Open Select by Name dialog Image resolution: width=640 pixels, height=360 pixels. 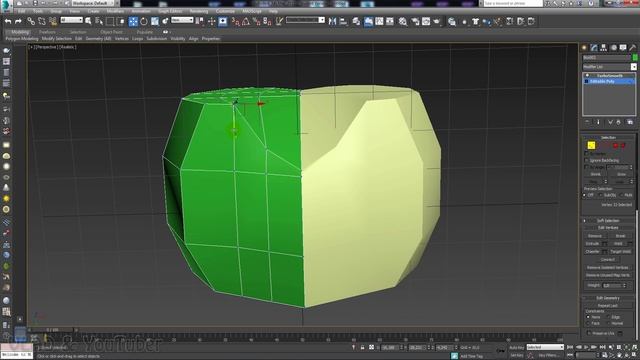[99, 21]
